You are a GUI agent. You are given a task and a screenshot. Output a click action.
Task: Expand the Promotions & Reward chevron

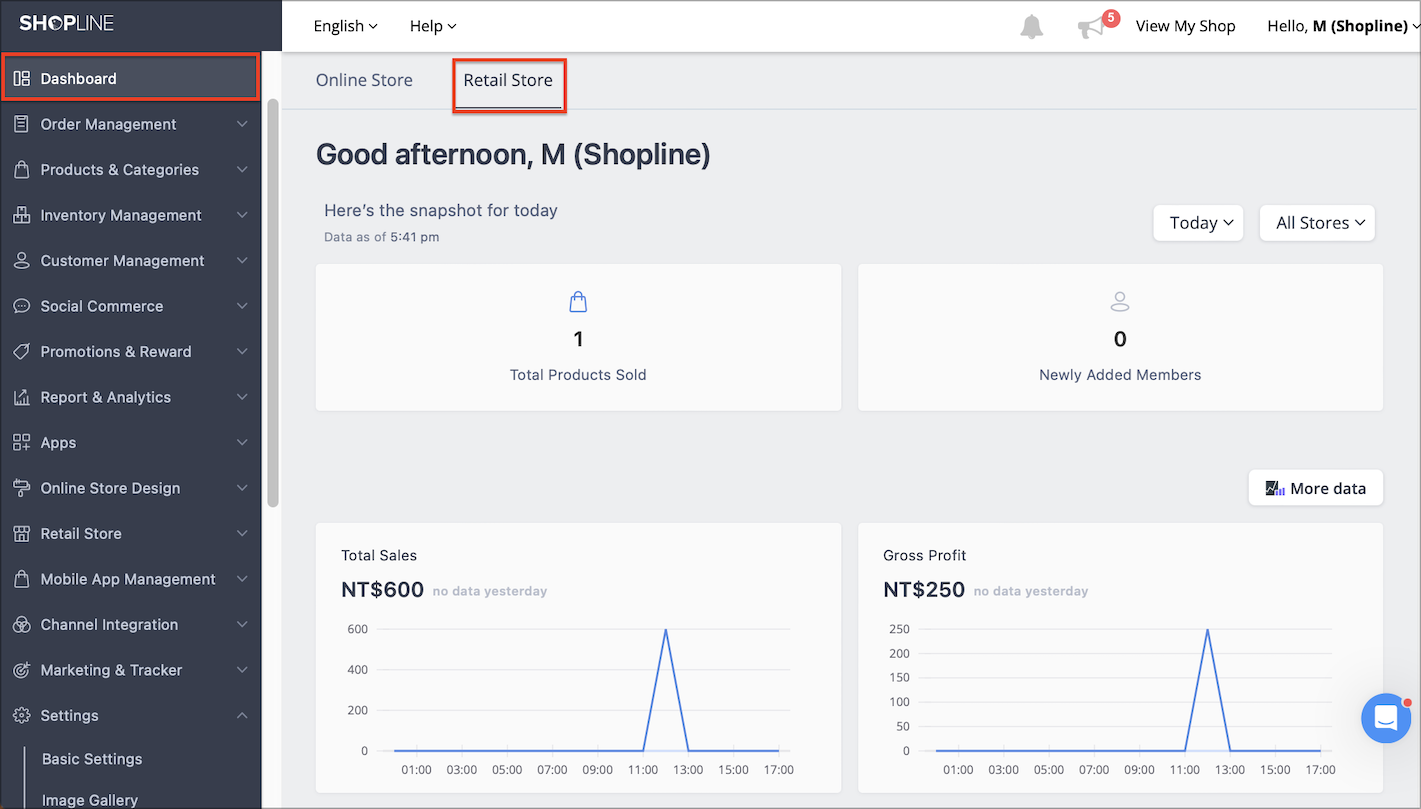click(x=242, y=352)
